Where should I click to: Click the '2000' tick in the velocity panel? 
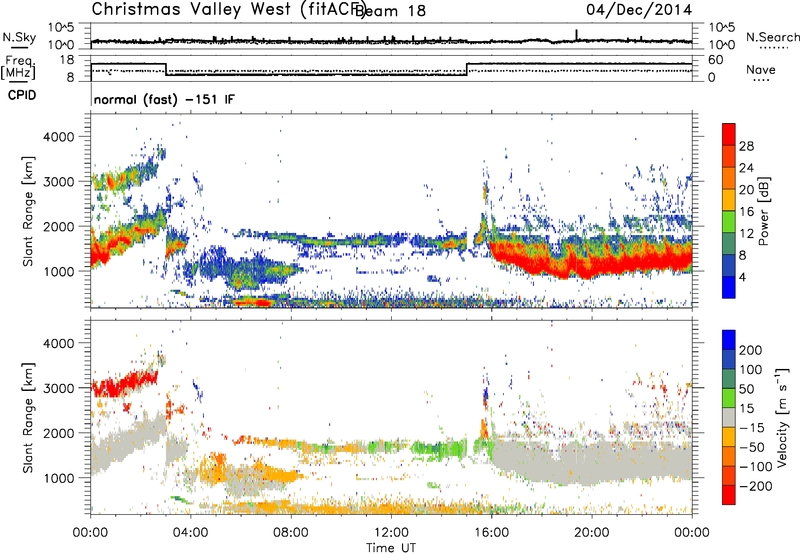(x=58, y=433)
